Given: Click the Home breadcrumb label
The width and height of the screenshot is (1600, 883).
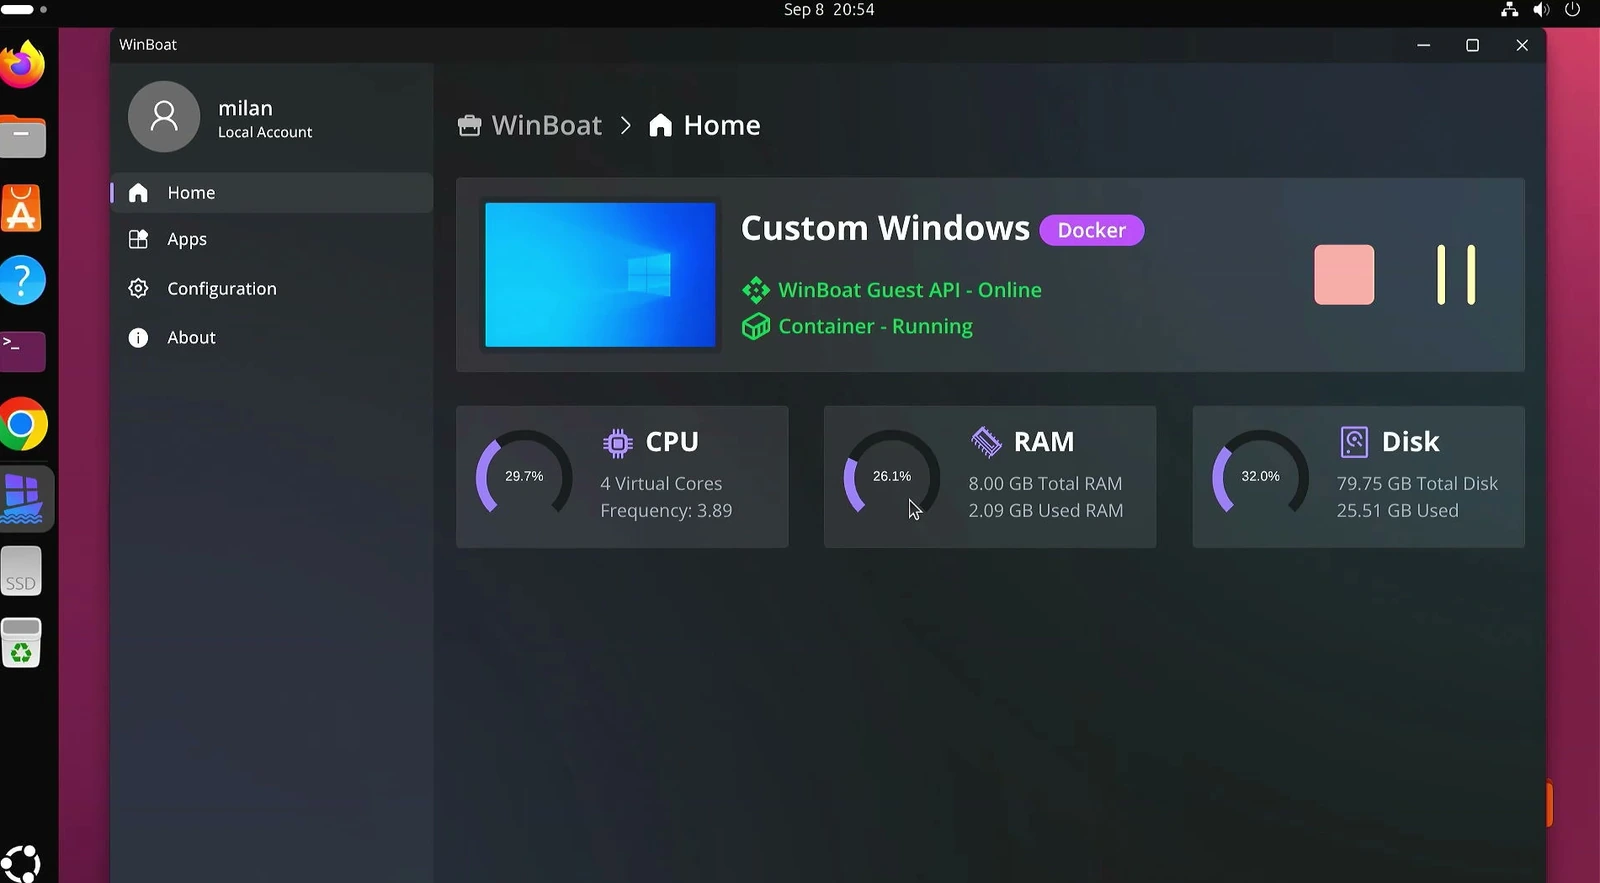Looking at the screenshot, I should click(x=722, y=125).
